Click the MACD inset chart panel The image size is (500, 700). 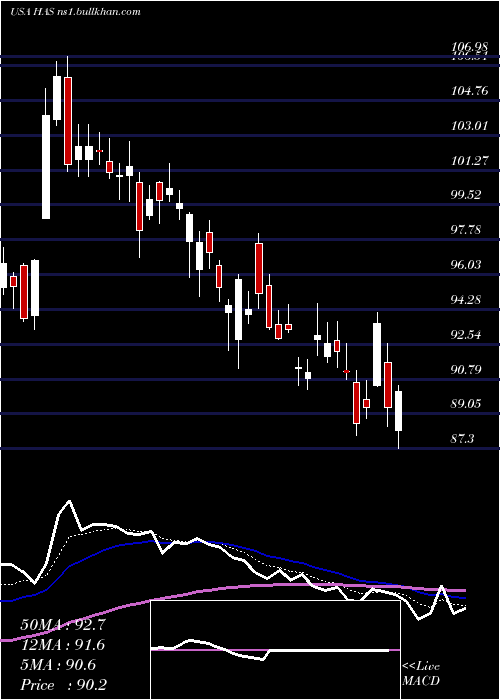275,650
